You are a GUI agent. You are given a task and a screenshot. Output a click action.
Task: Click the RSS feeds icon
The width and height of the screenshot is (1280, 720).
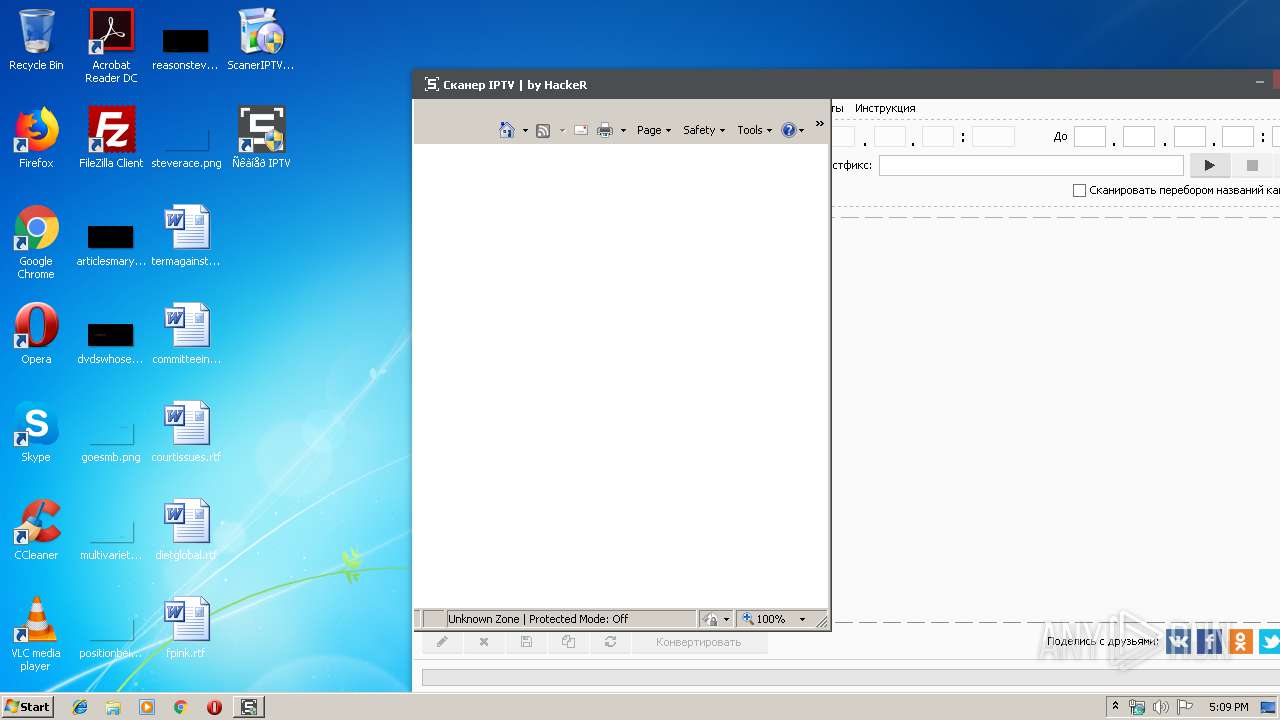click(543, 130)
